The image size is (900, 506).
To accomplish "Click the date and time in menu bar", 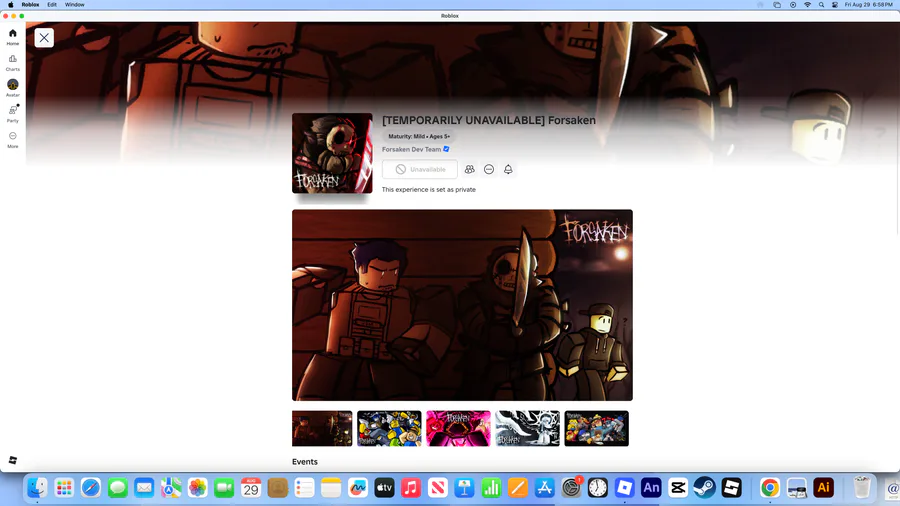I will click(x=868, y=5).
